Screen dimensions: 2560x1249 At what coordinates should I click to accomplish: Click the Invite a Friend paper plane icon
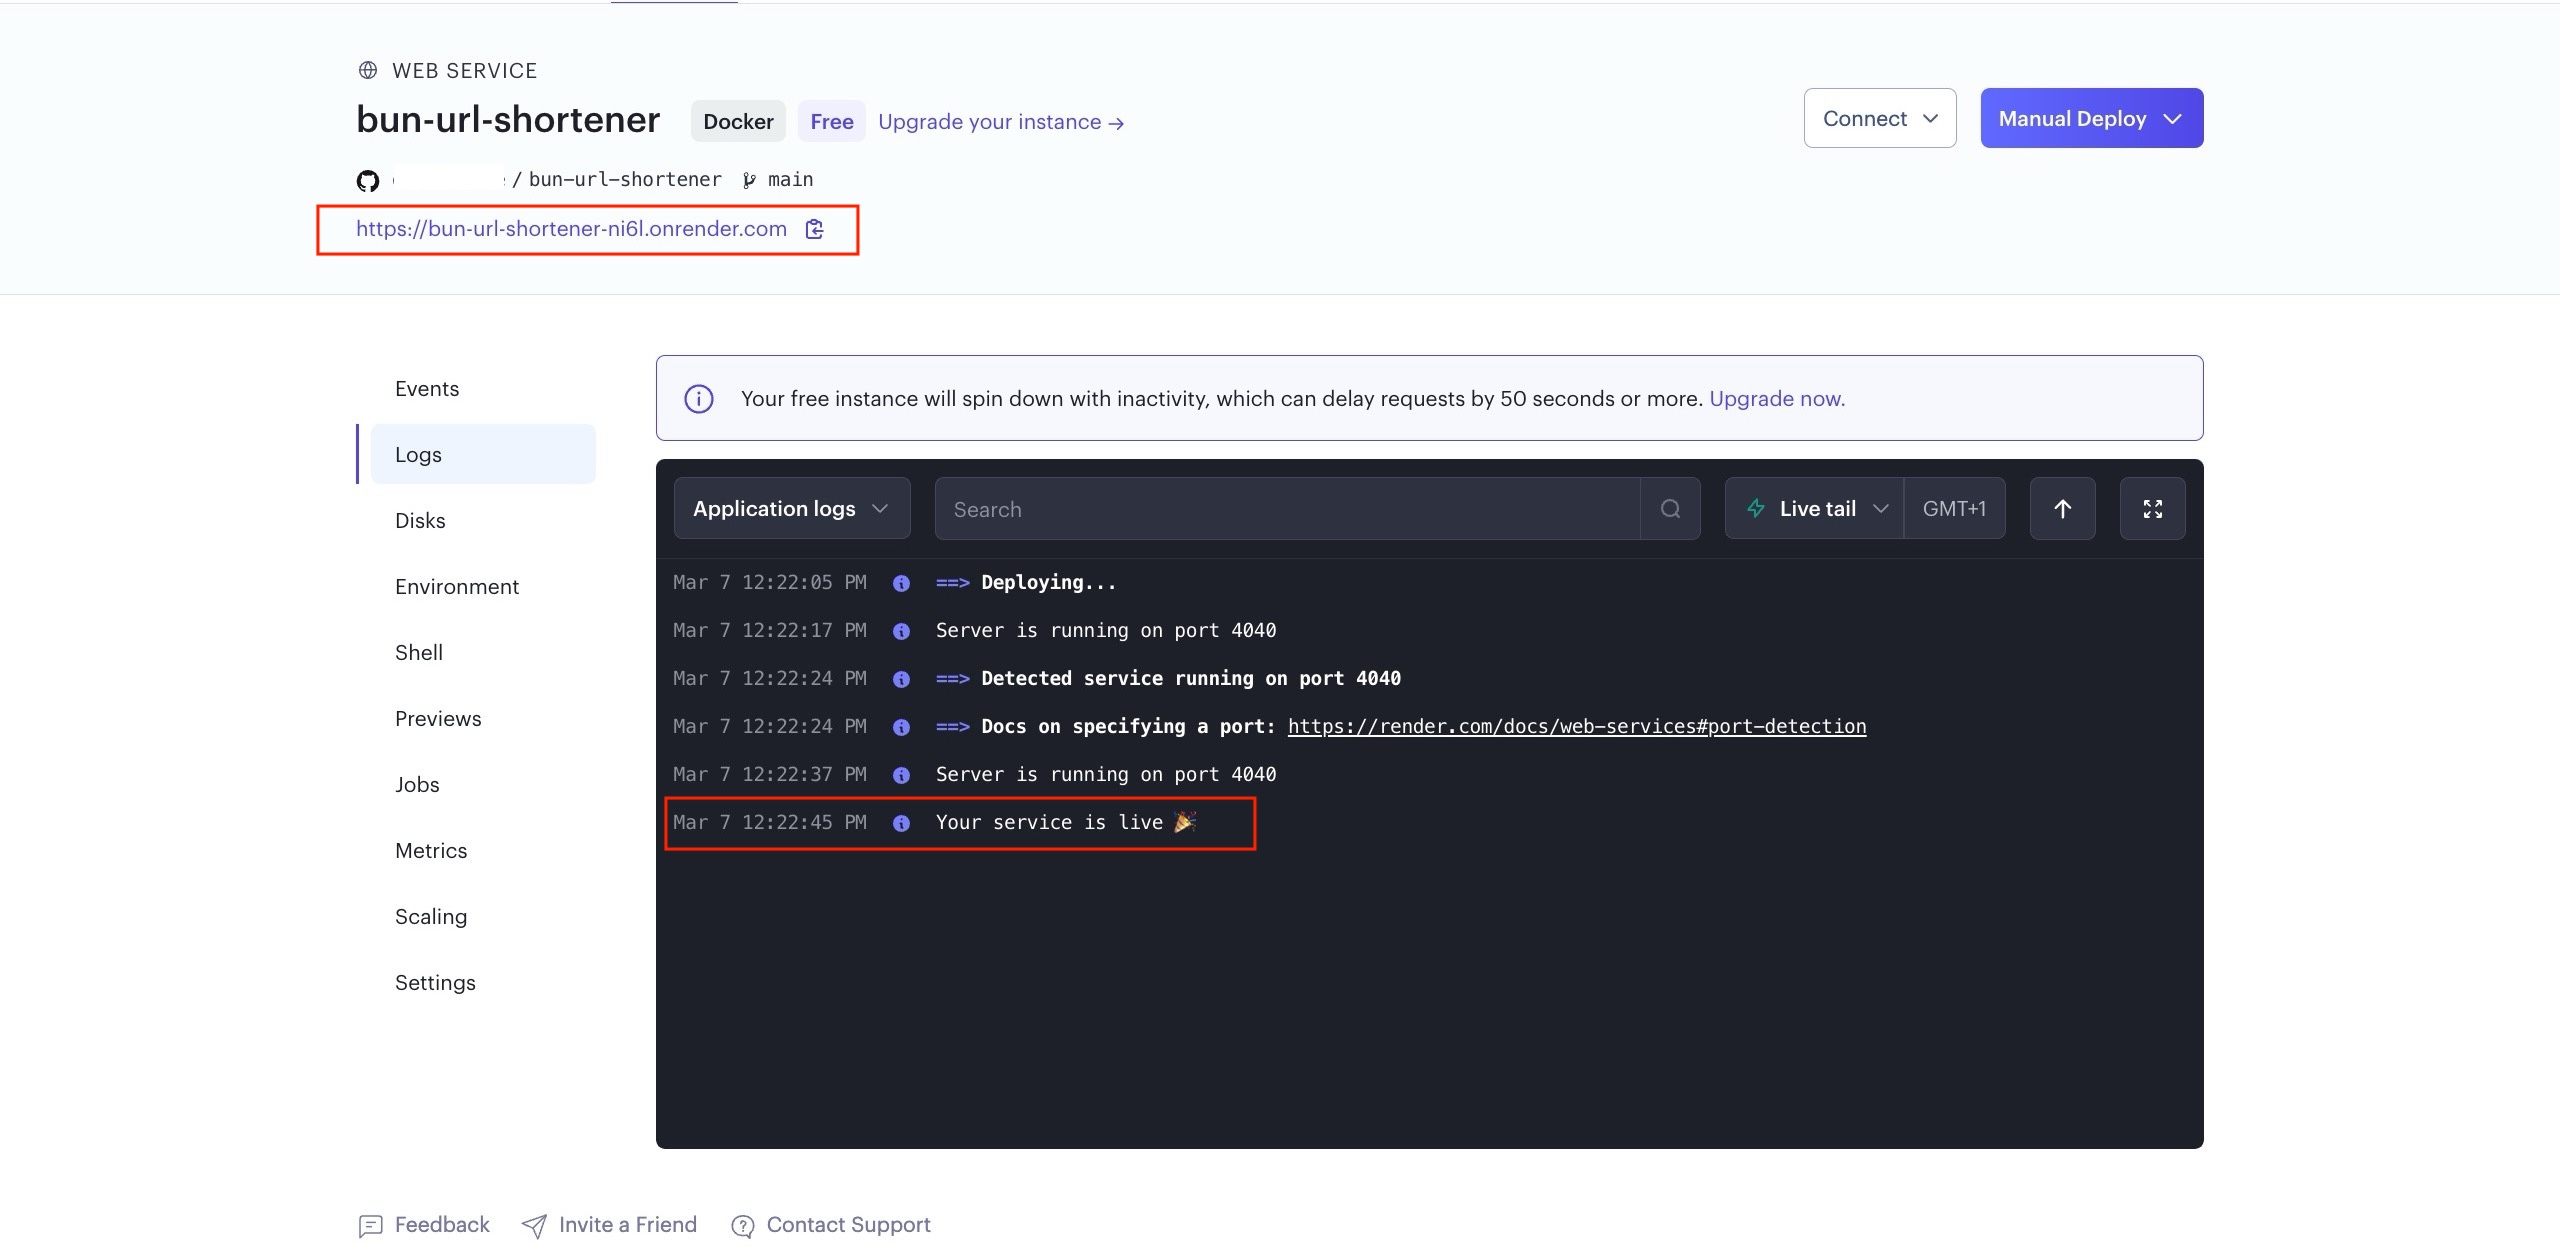tap(534, 1225)
